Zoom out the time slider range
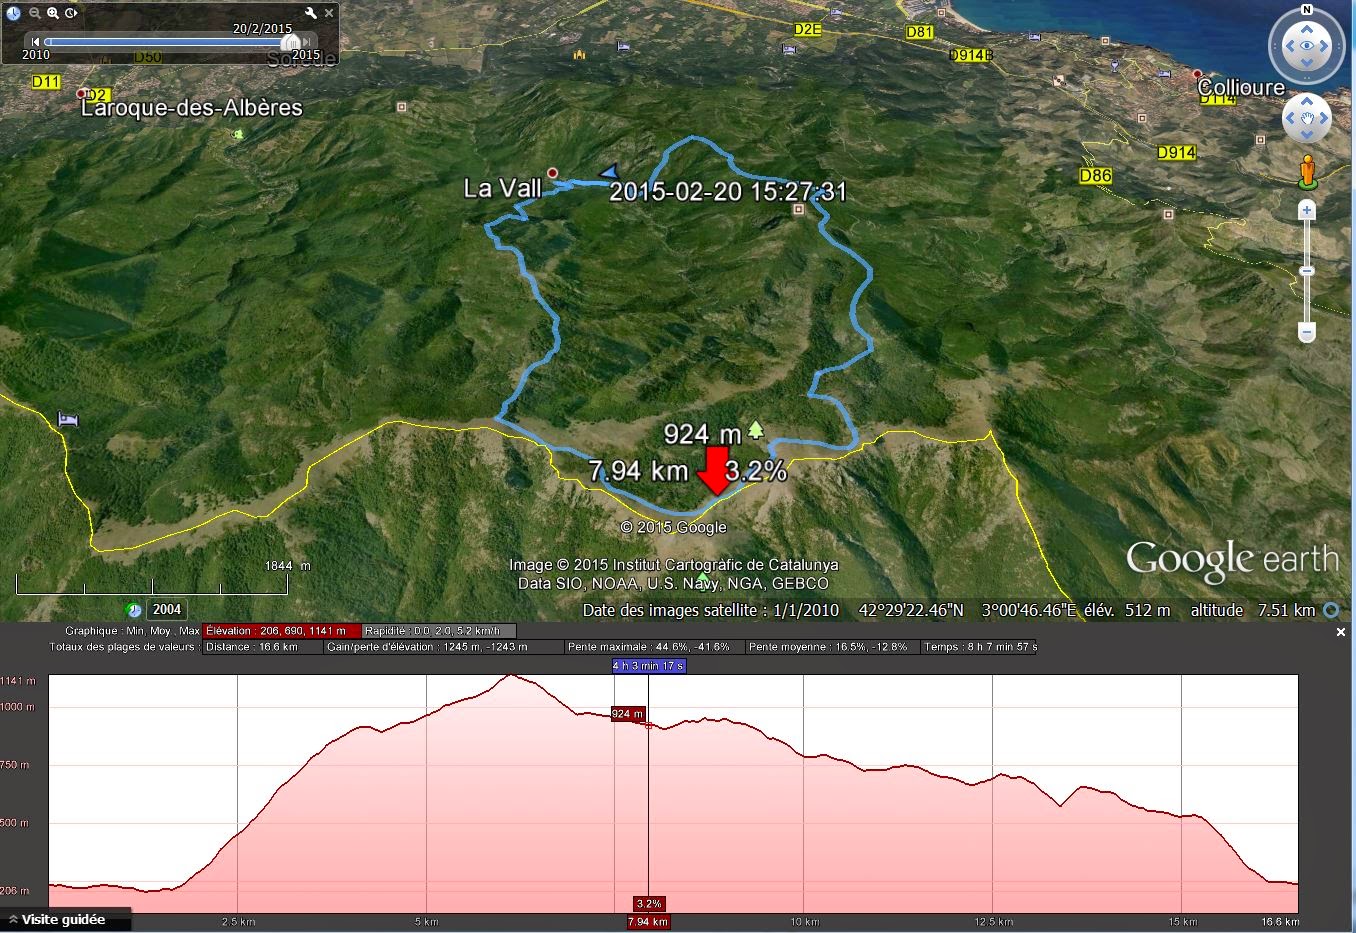Image resolution: width=1356 pixels, height=933 pixels. 34,13
